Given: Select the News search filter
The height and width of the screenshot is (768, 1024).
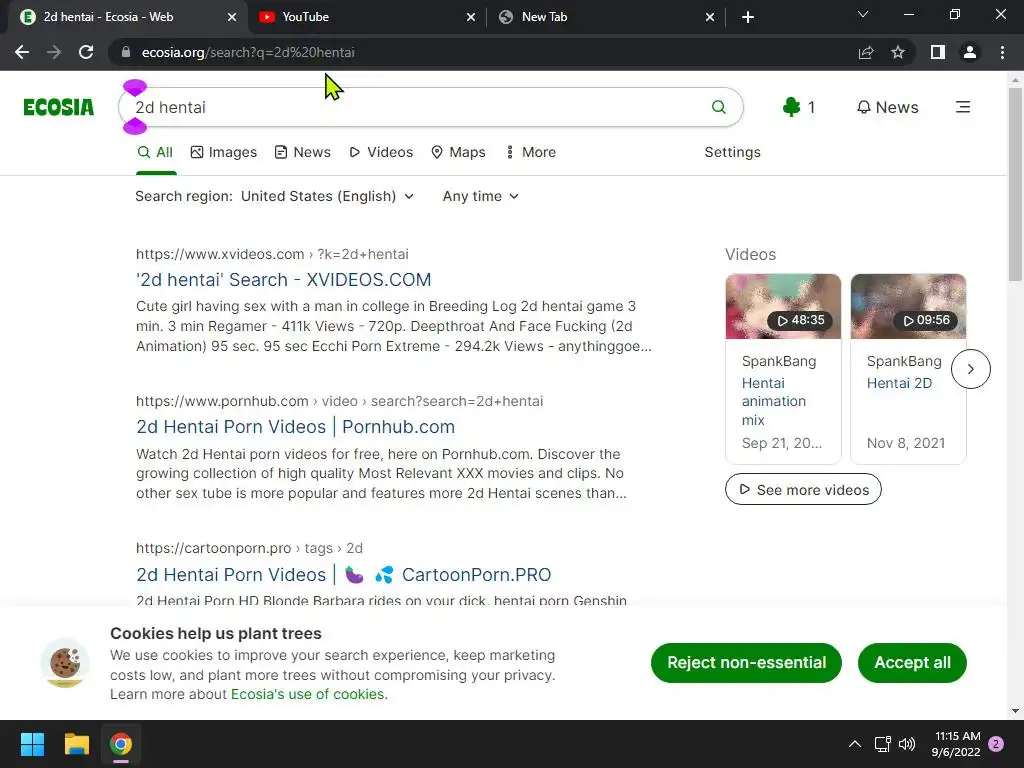Looking at the screenshot, I should pos(302,152).
